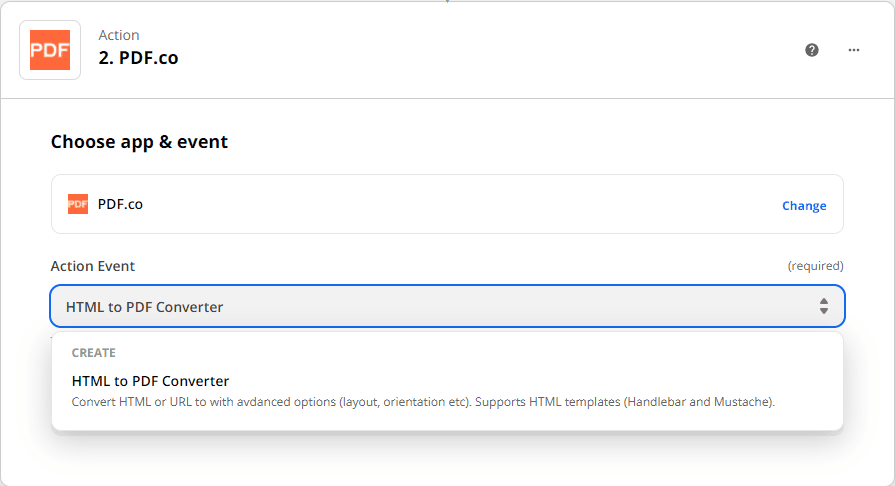Screen dimensions: 895x486
Task: Click the "(required)" indicator text
Action: click(x=815, y=266)
